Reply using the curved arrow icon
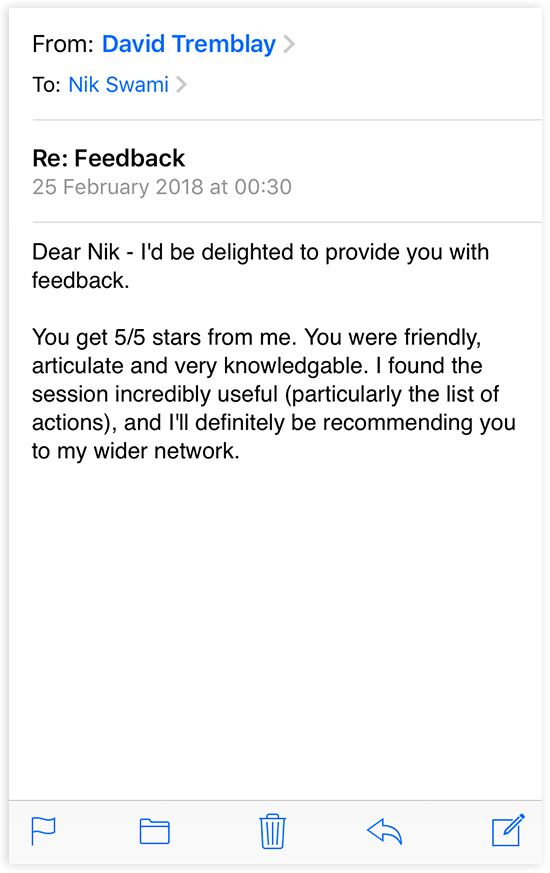550x873 pixels. (385, 832)
